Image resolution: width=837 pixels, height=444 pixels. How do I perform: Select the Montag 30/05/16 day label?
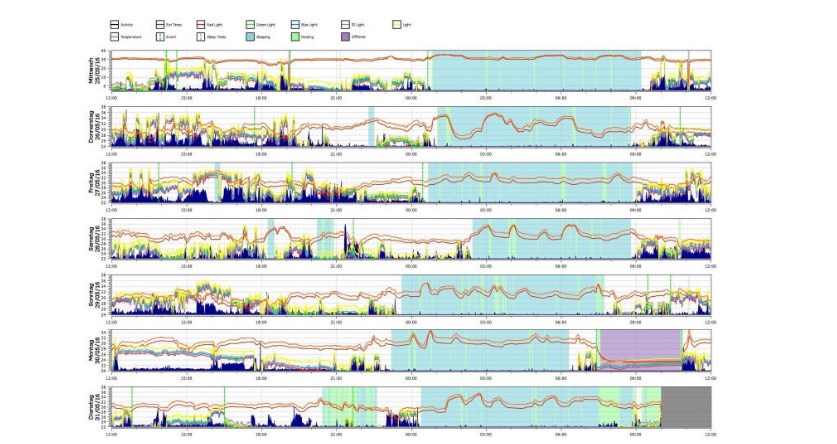tap(94, 351)
